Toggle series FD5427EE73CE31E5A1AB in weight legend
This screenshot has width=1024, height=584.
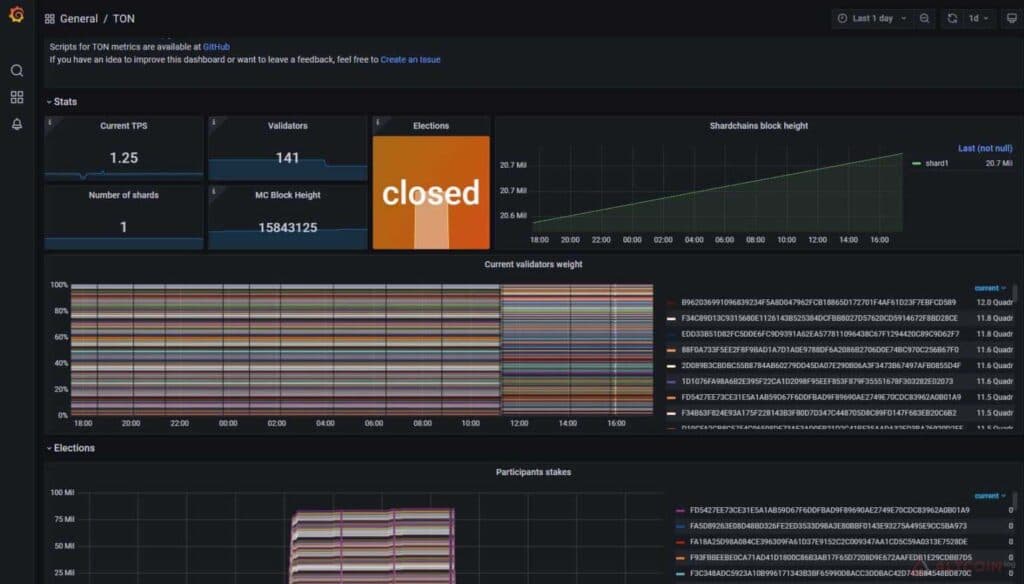(x=821, y=397)
